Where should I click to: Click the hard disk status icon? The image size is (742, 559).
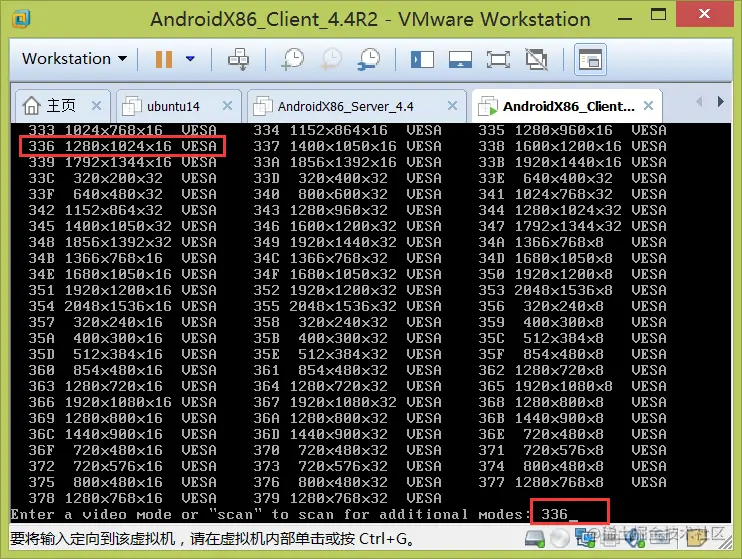(534, 539)
